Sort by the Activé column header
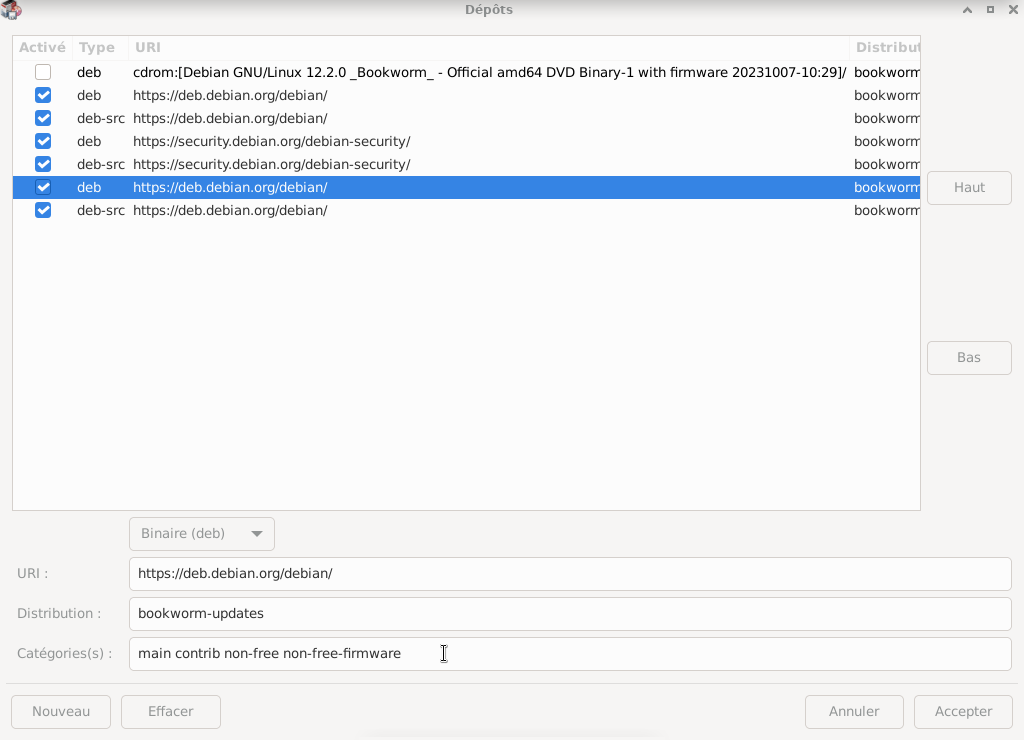Image resolution: width=1024 pixels, height=740 pixels. coord(42,48)
